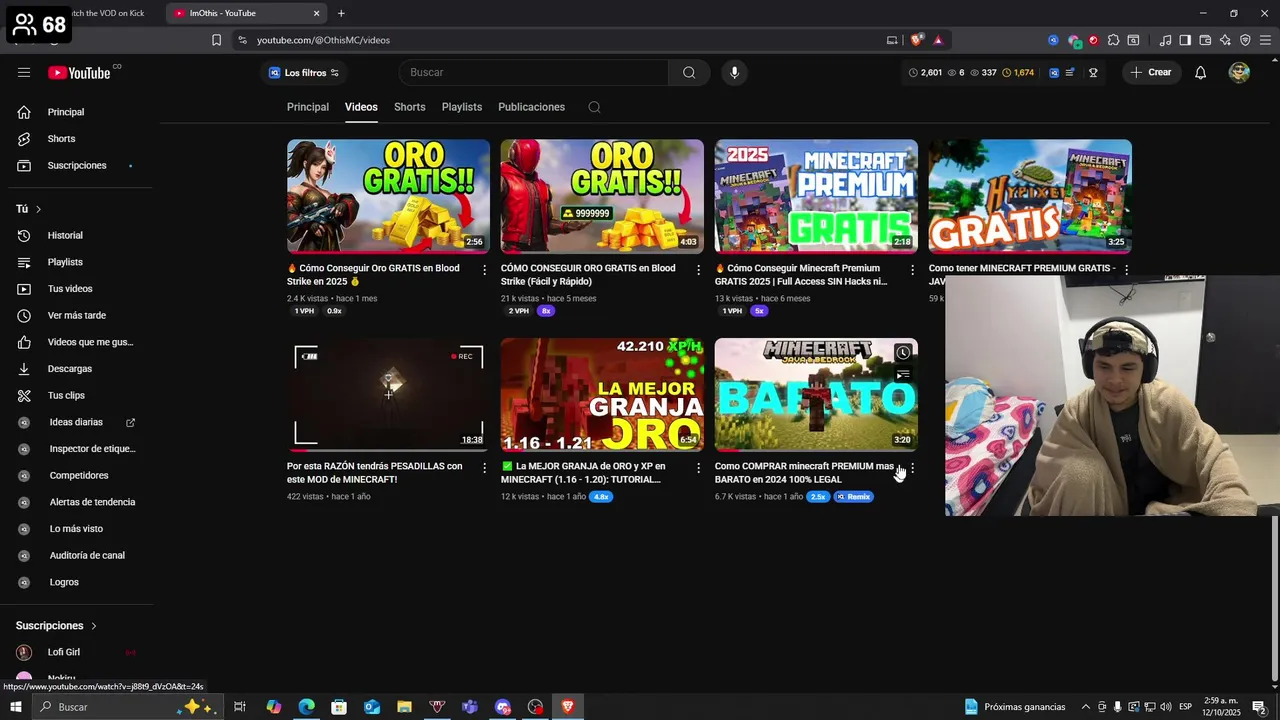
Task: Open the Brave VPN shield icon
Action: pyautogui.click(x=1245, y=40)
